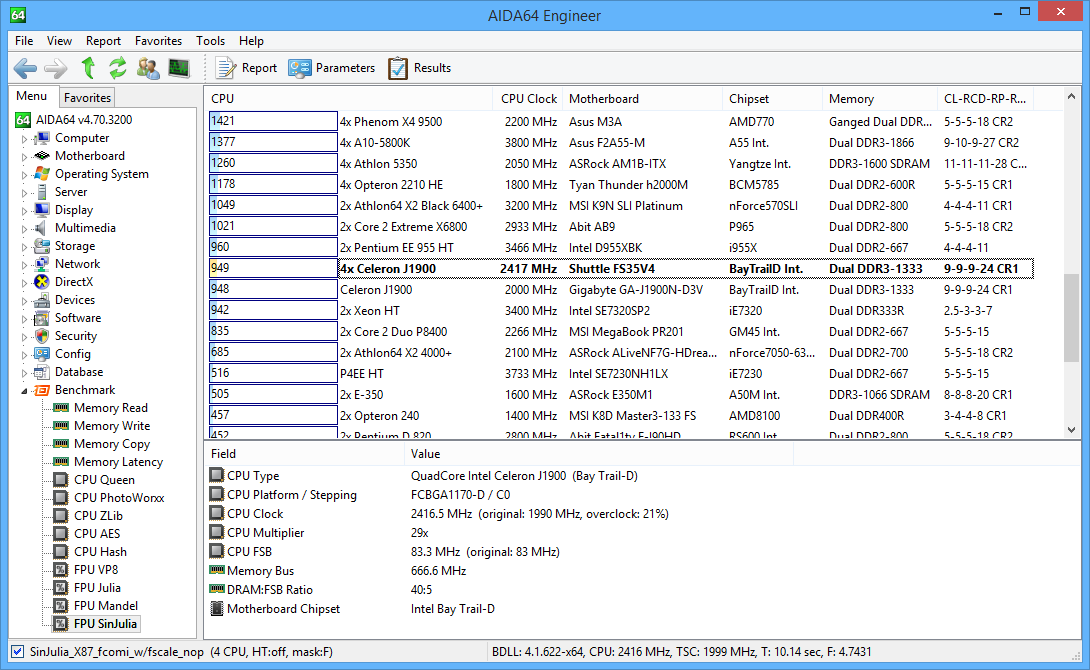Open the benchmark Parameters button
The height and width of the screenshot is (670, 1090).
(332, 68)
